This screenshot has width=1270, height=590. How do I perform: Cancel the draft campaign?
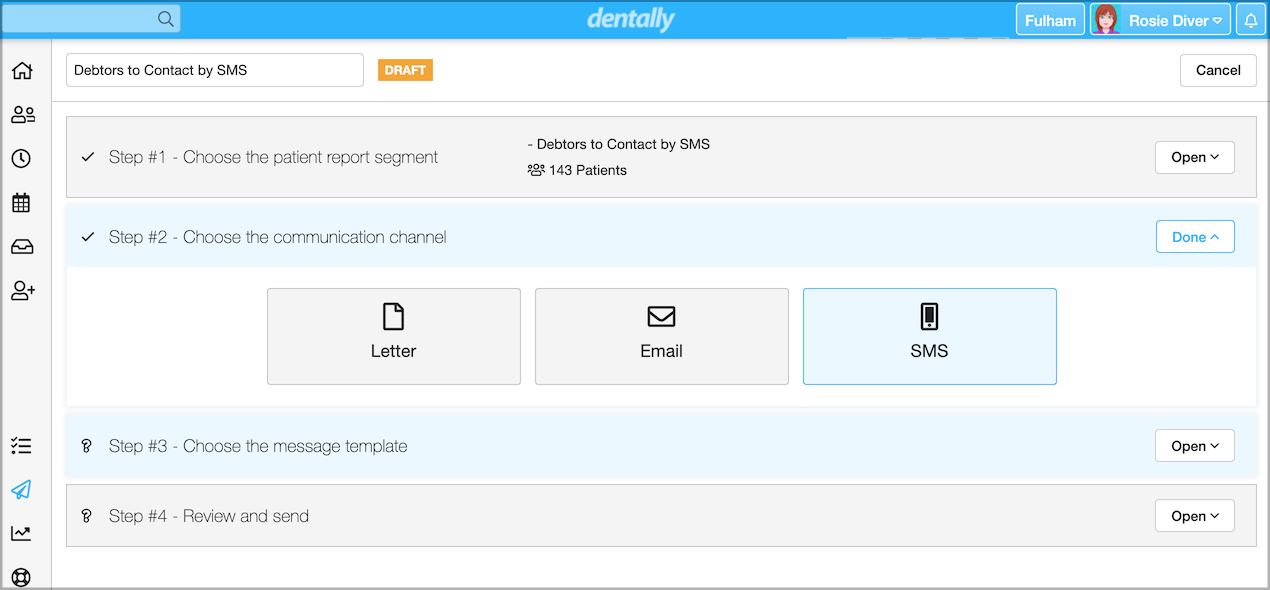click(1218, 70)
